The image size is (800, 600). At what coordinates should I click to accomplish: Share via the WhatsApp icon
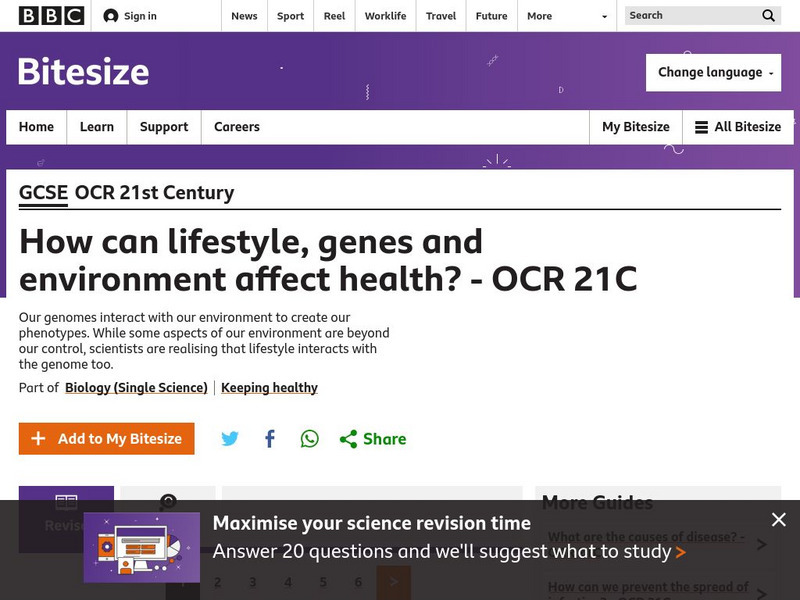coord(310,439)
